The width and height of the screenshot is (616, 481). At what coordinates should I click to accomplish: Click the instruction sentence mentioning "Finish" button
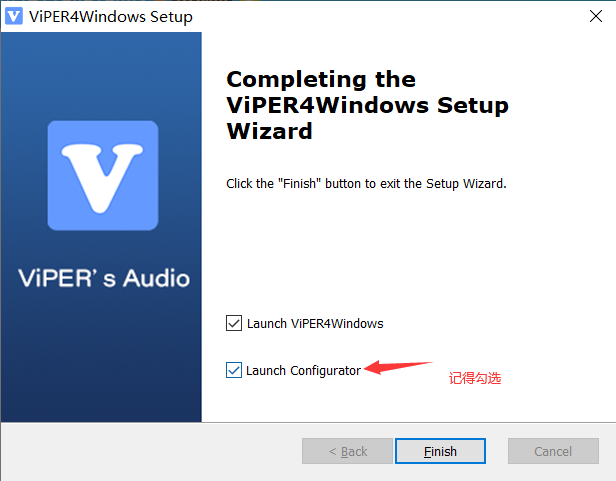coord(366,184)
